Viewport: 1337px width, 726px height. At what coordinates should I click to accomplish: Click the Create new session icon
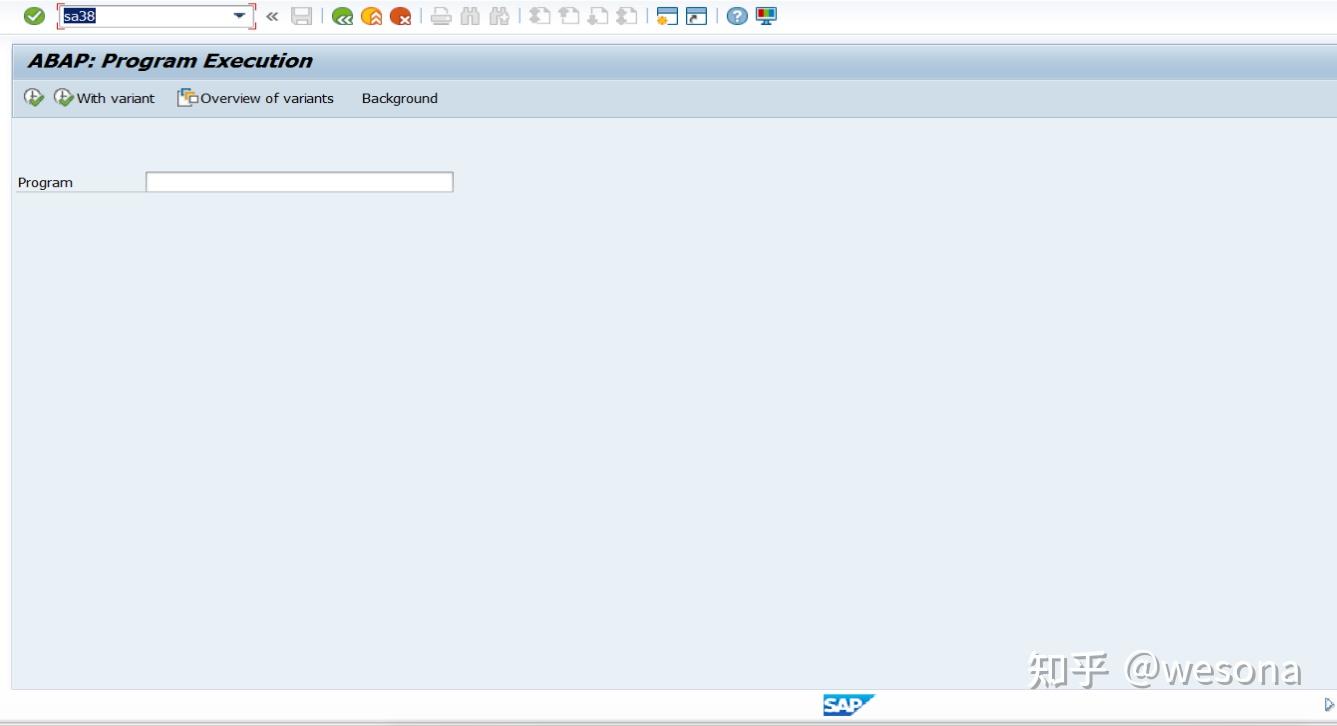pos(666,16)
